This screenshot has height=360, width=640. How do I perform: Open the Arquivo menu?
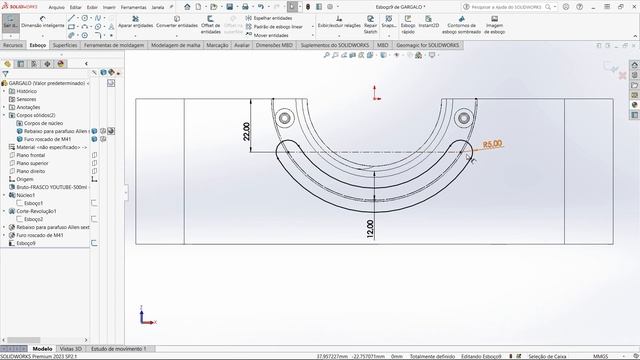[x=56, y=7]
